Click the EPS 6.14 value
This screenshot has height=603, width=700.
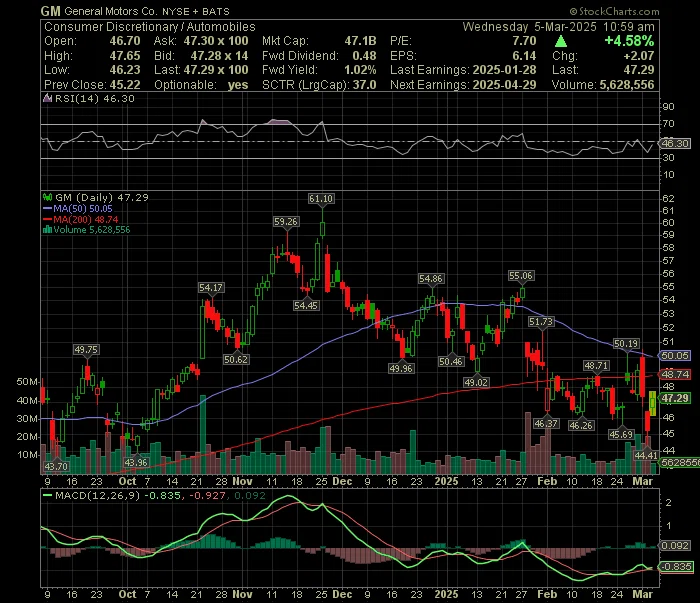tap(524, 56)
